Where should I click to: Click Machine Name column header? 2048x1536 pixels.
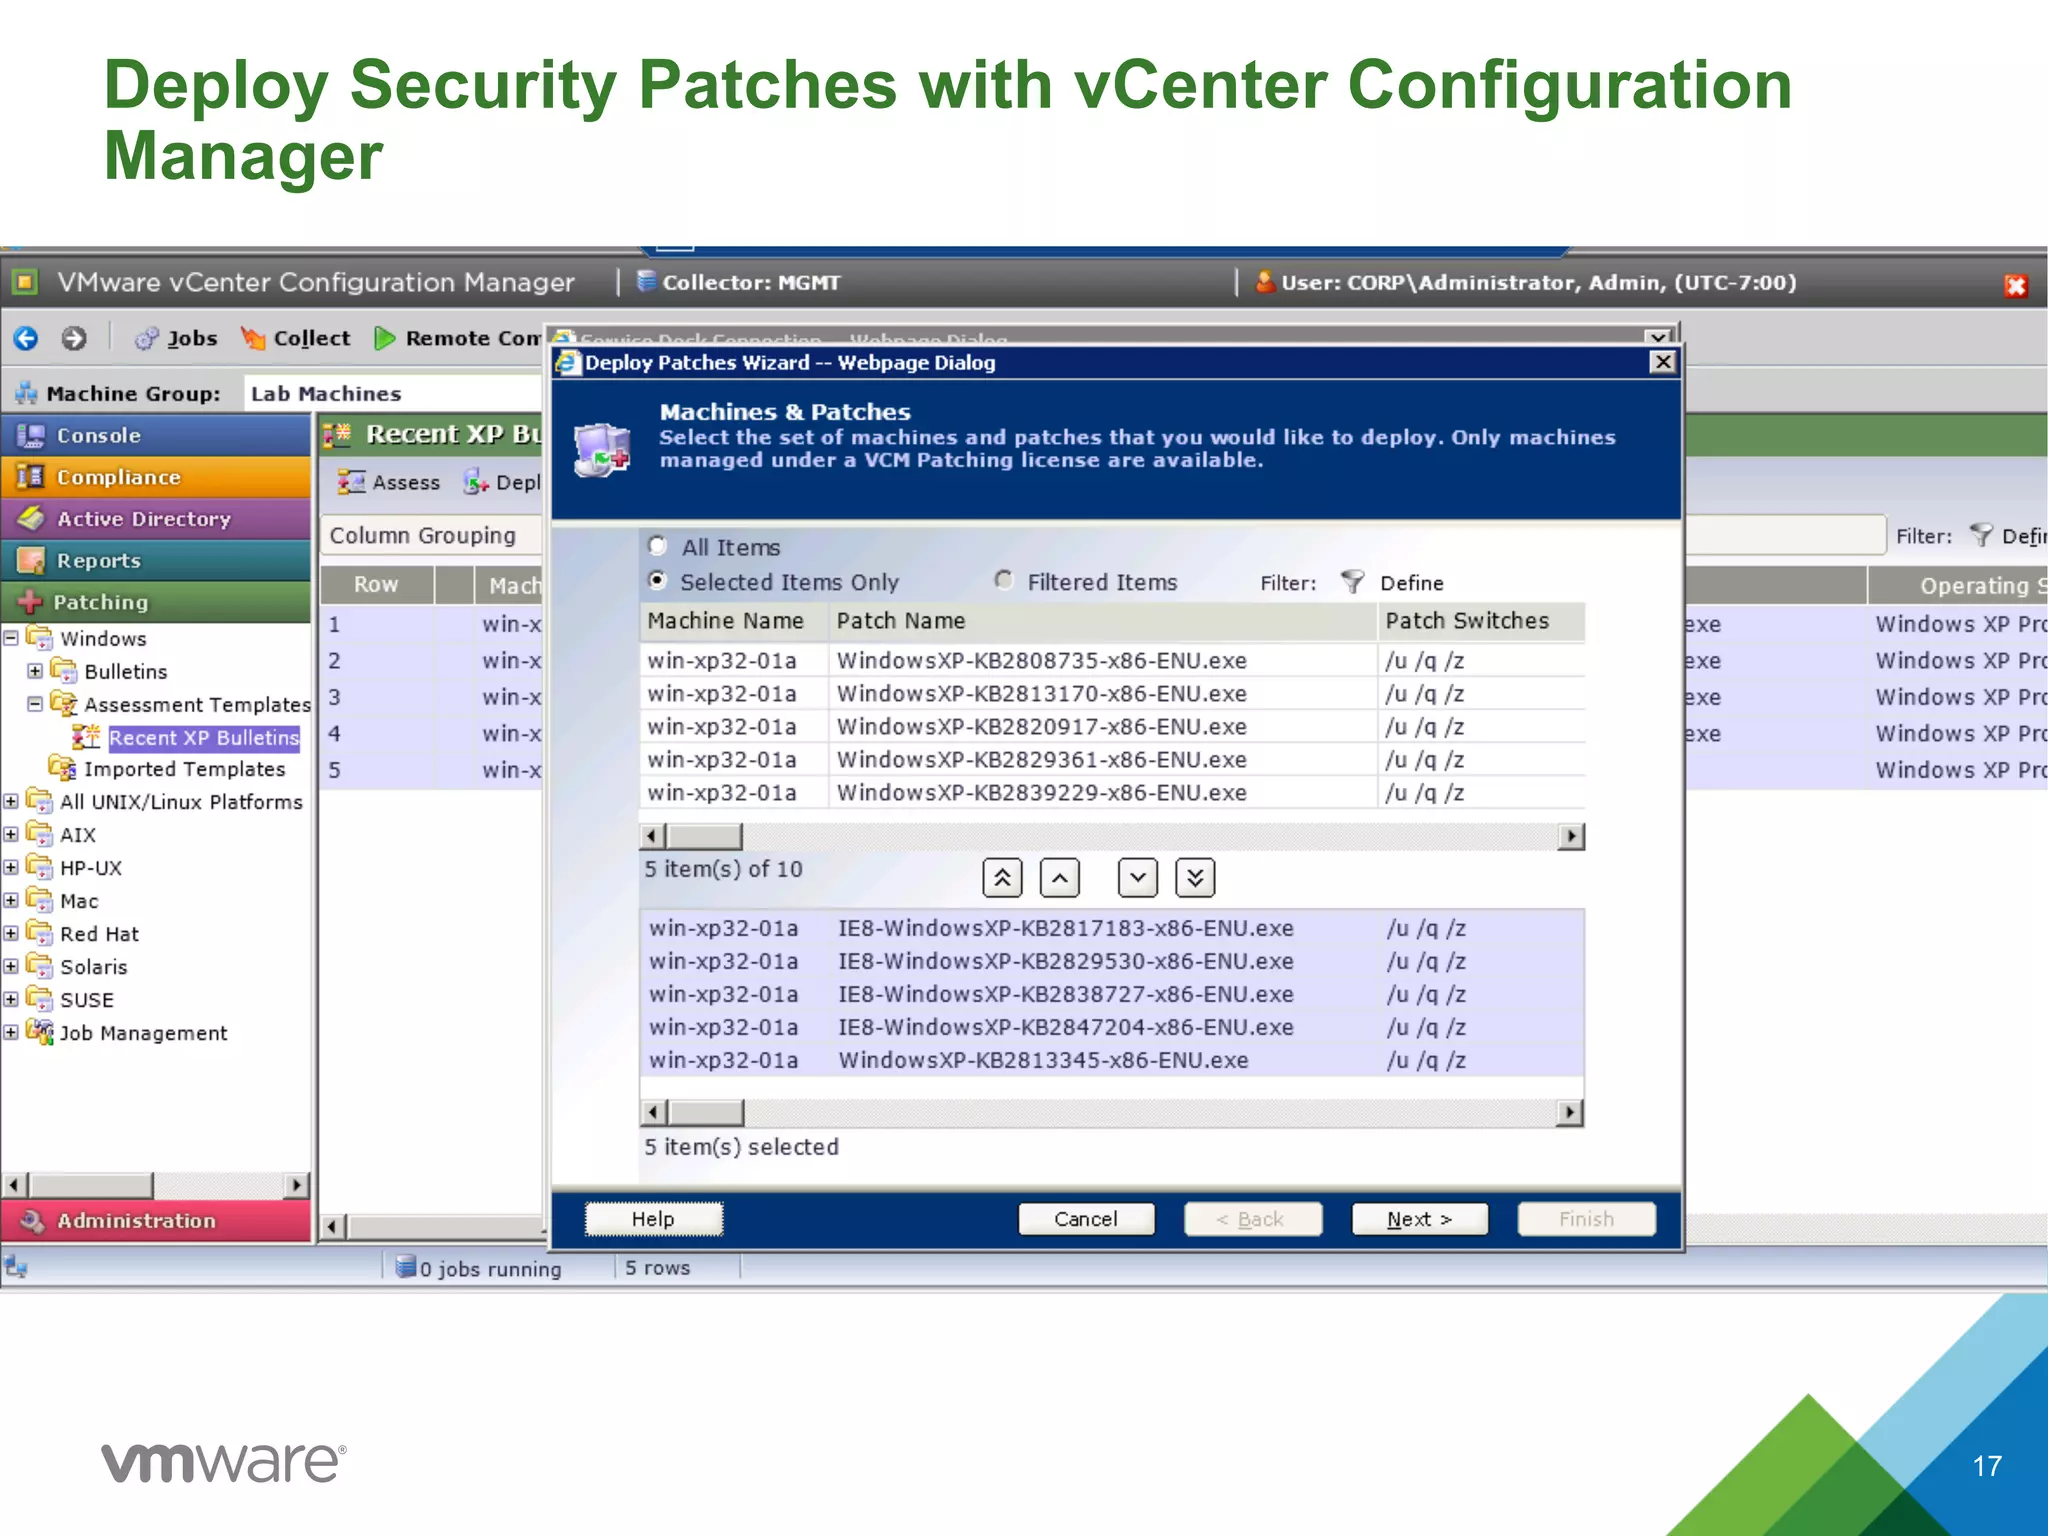tap(734, 621)
